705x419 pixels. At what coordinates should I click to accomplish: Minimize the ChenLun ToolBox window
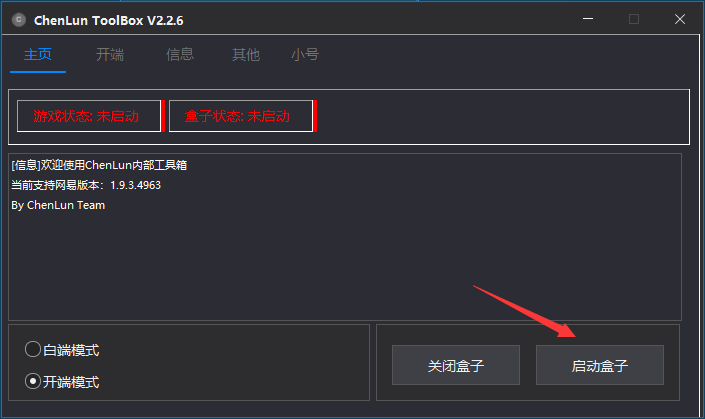[x=588, y=19]
